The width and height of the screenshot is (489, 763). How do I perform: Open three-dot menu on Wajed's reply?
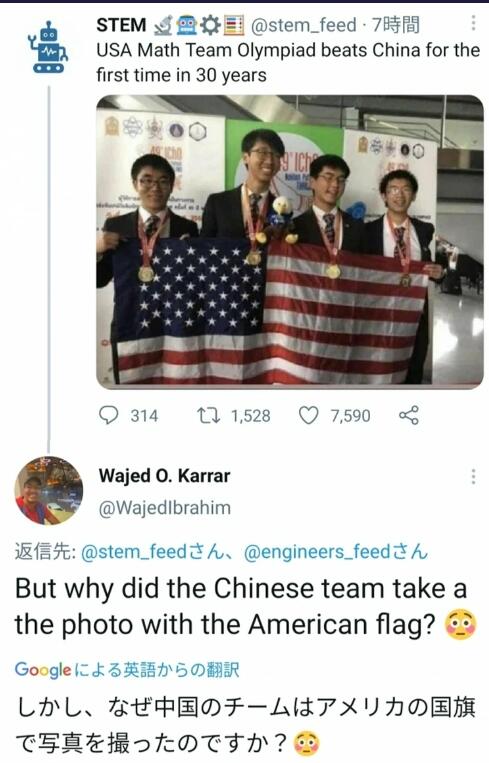click(473, 476)
